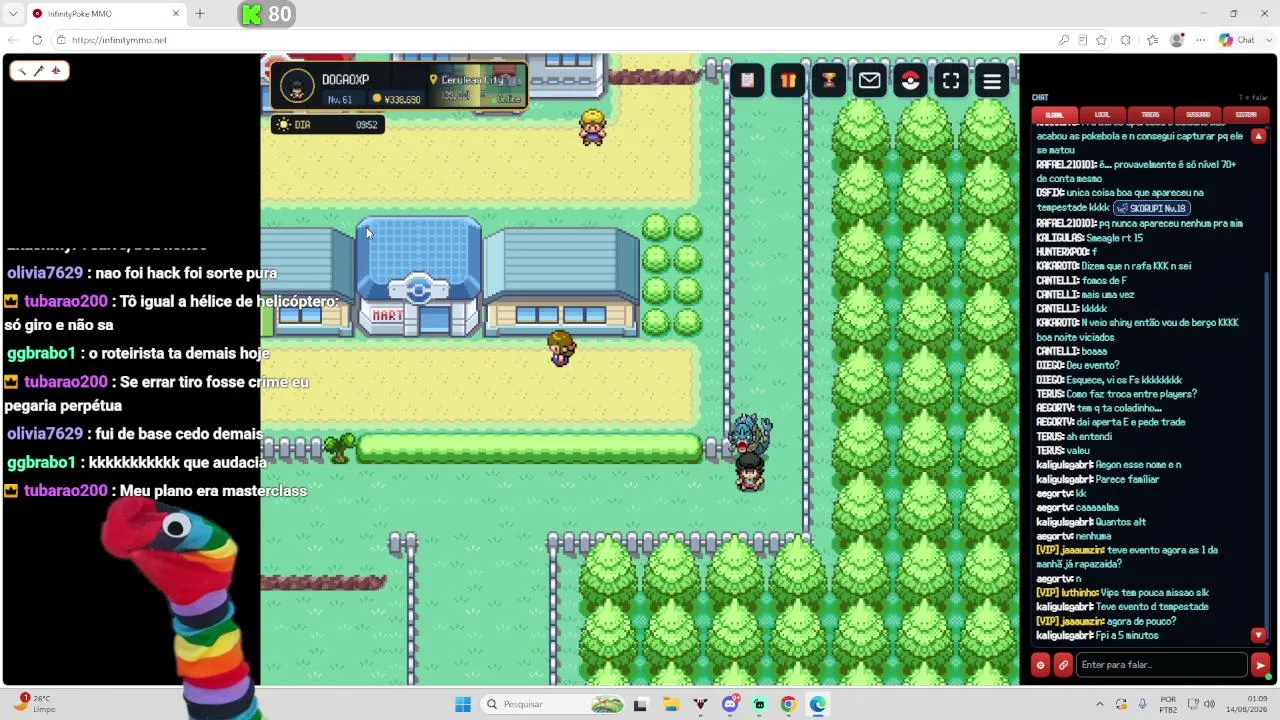Image resolution: width=1280 pixels, height=720 pixels.
Task: Send the chat message with arrow button
Action: 1260,665
